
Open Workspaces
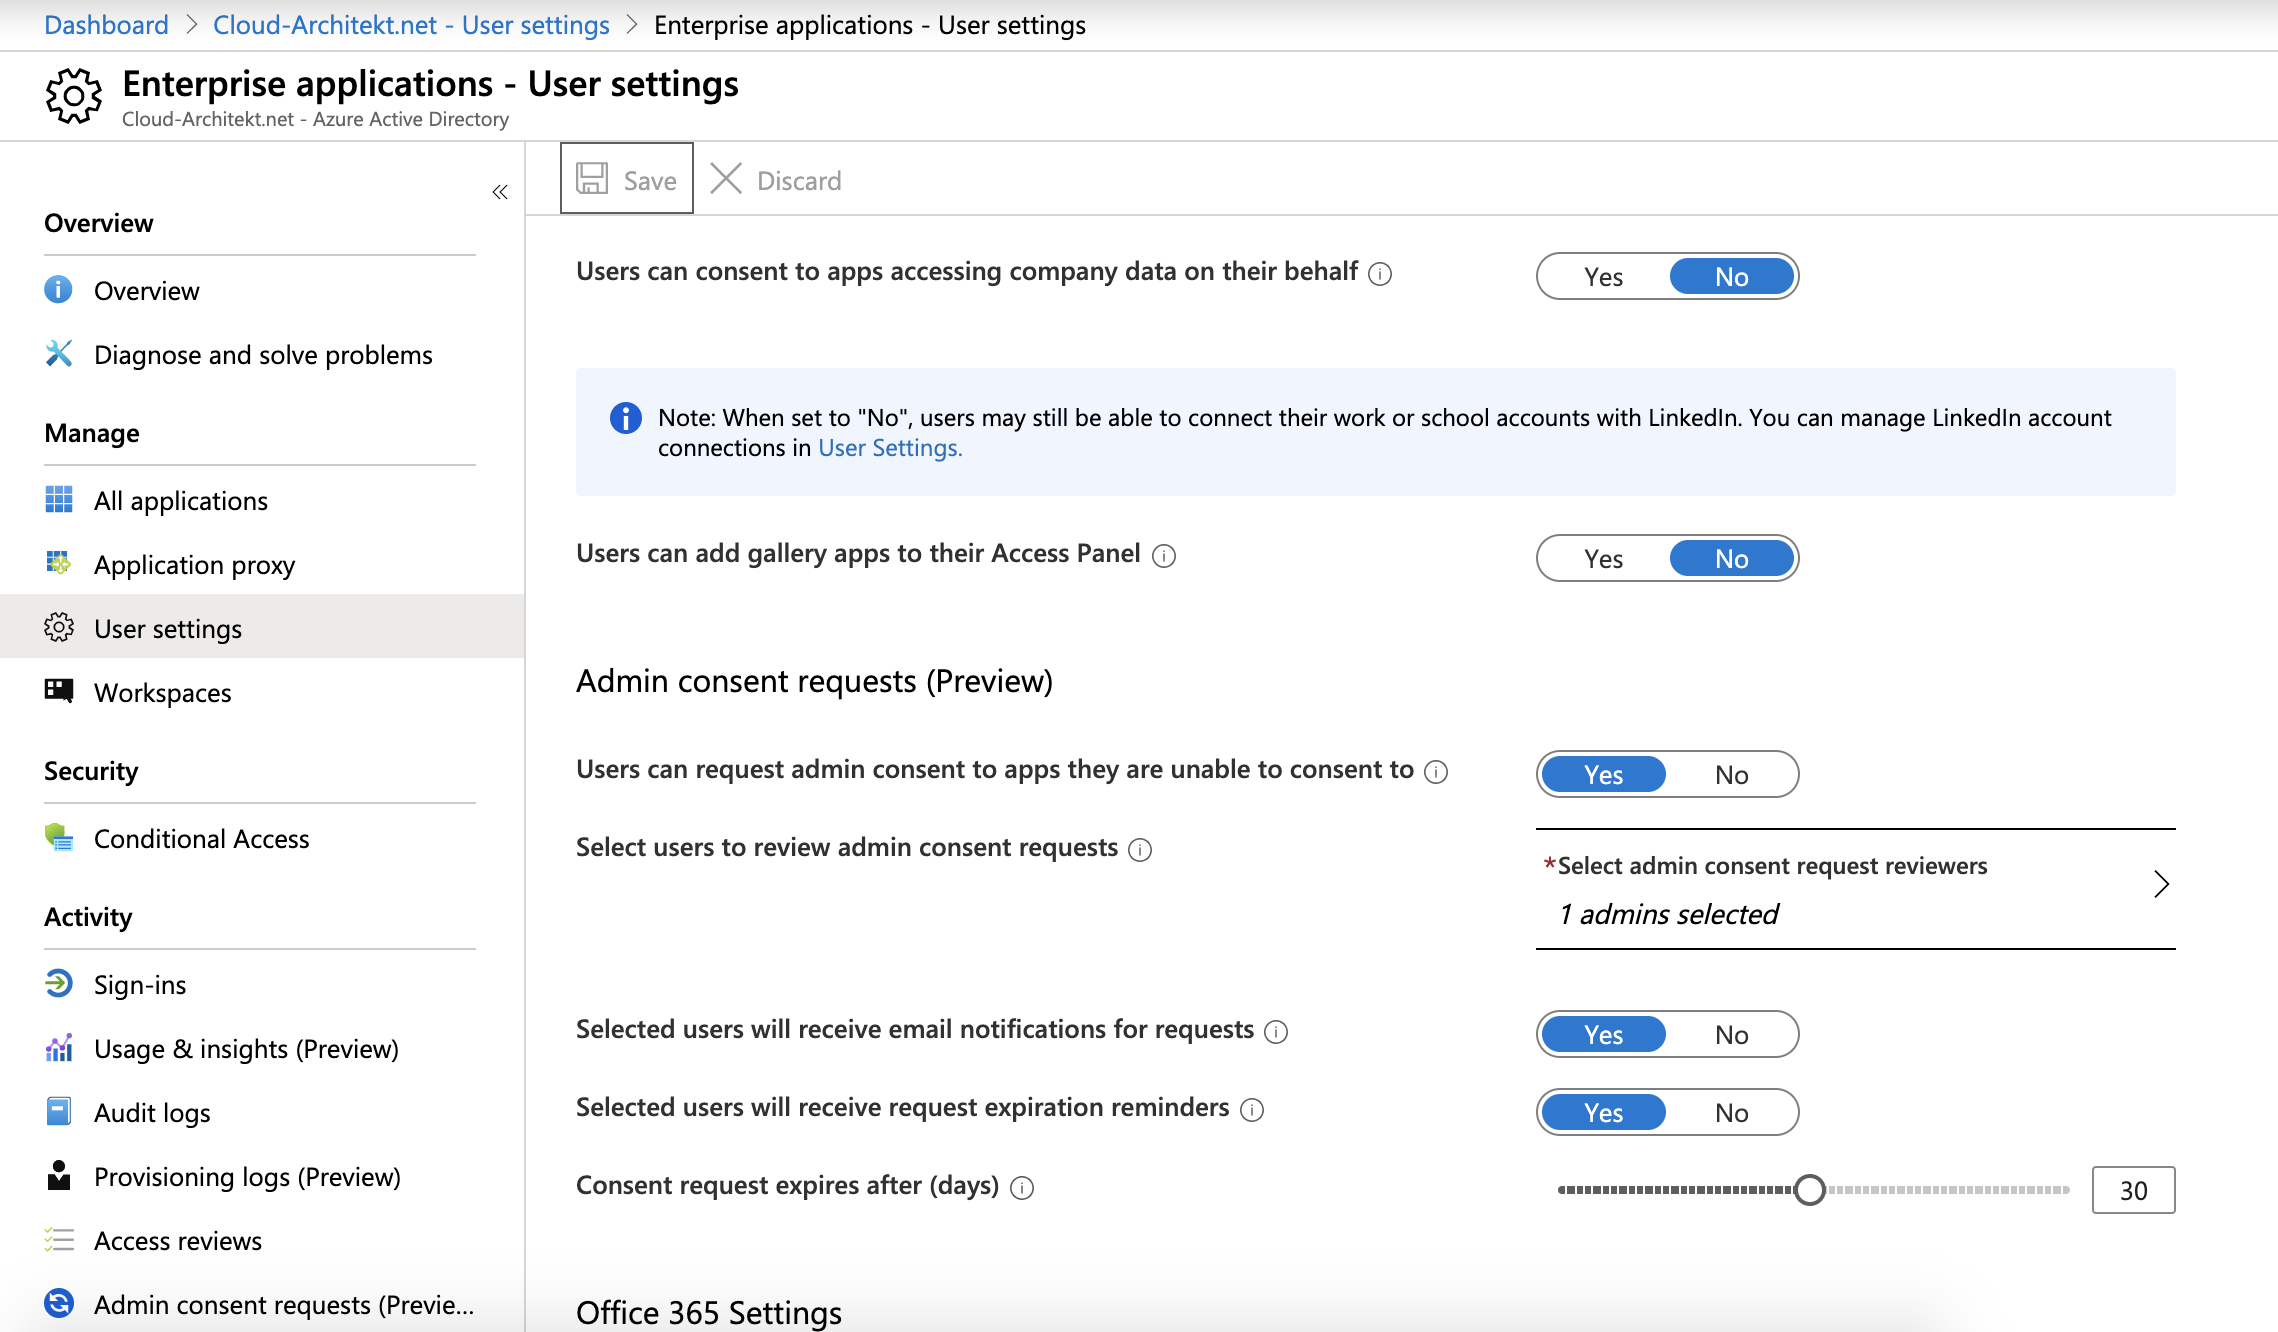point(260,692)
